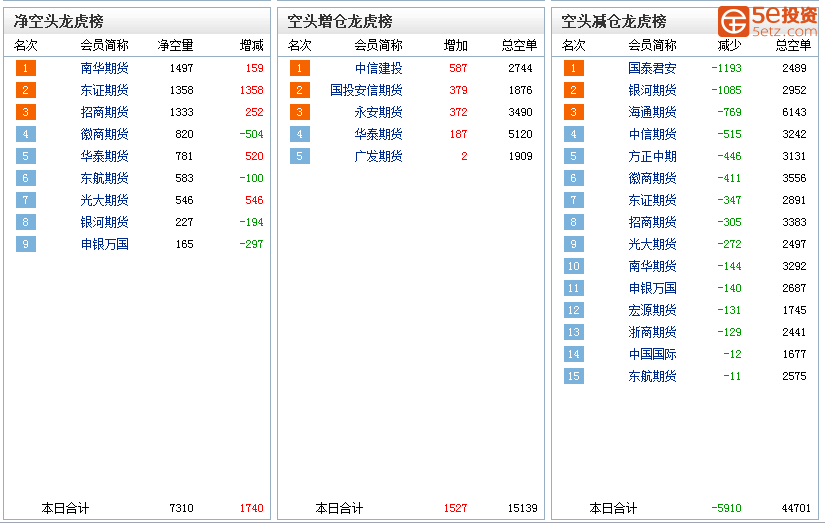Open 东证期货 in 空头减仓龙虎榜

pos(652,200)
